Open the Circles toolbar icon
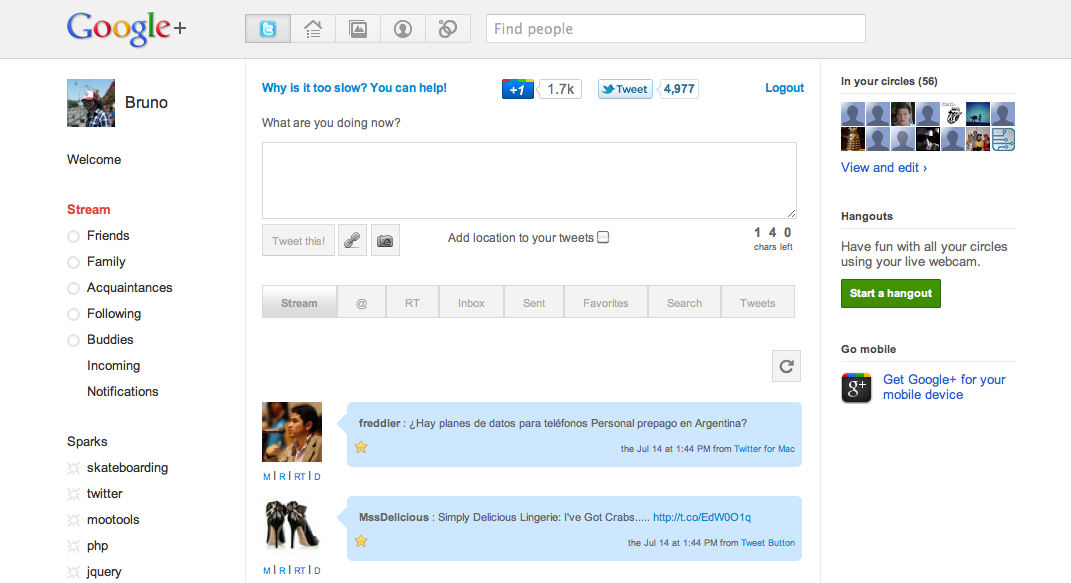1071x583 pixels. tap(447, 29)
